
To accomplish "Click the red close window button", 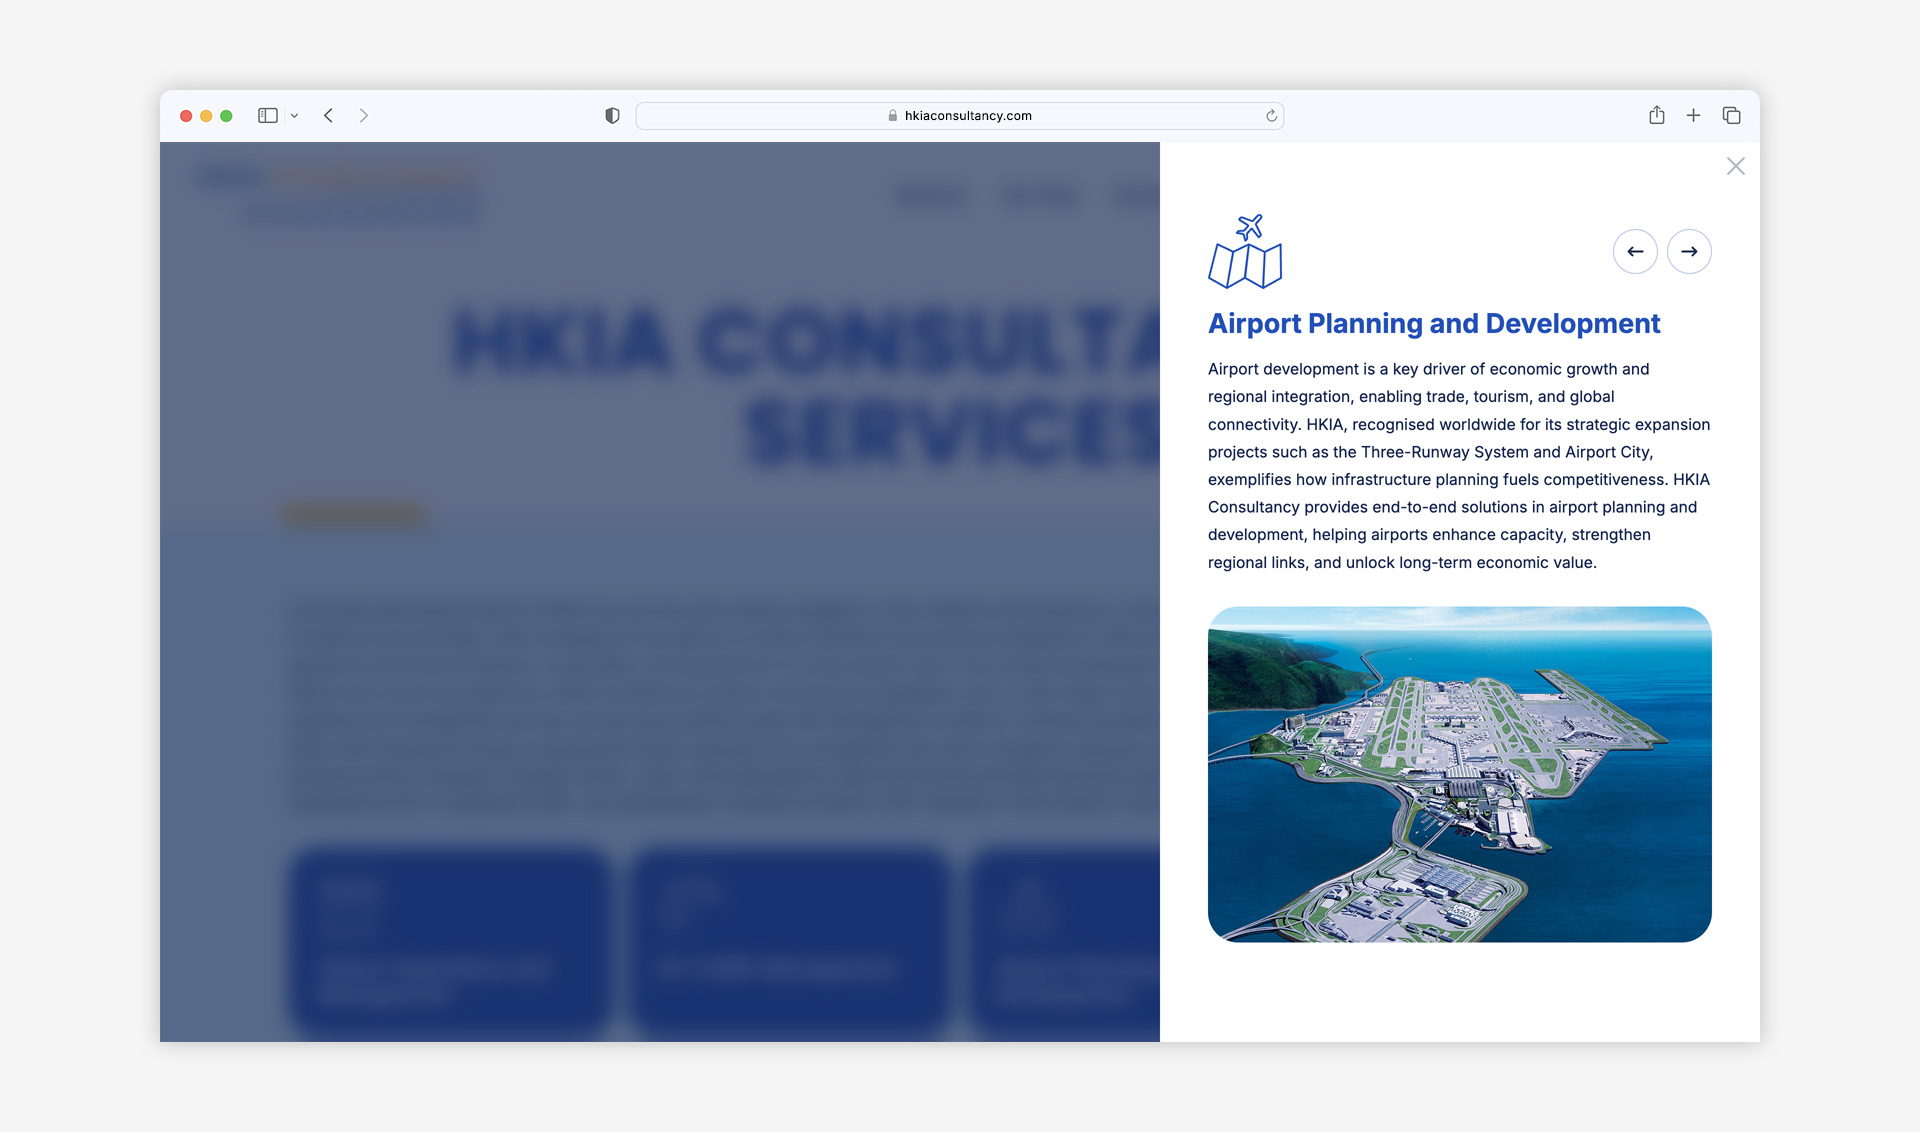I will (x=186, y=116).
